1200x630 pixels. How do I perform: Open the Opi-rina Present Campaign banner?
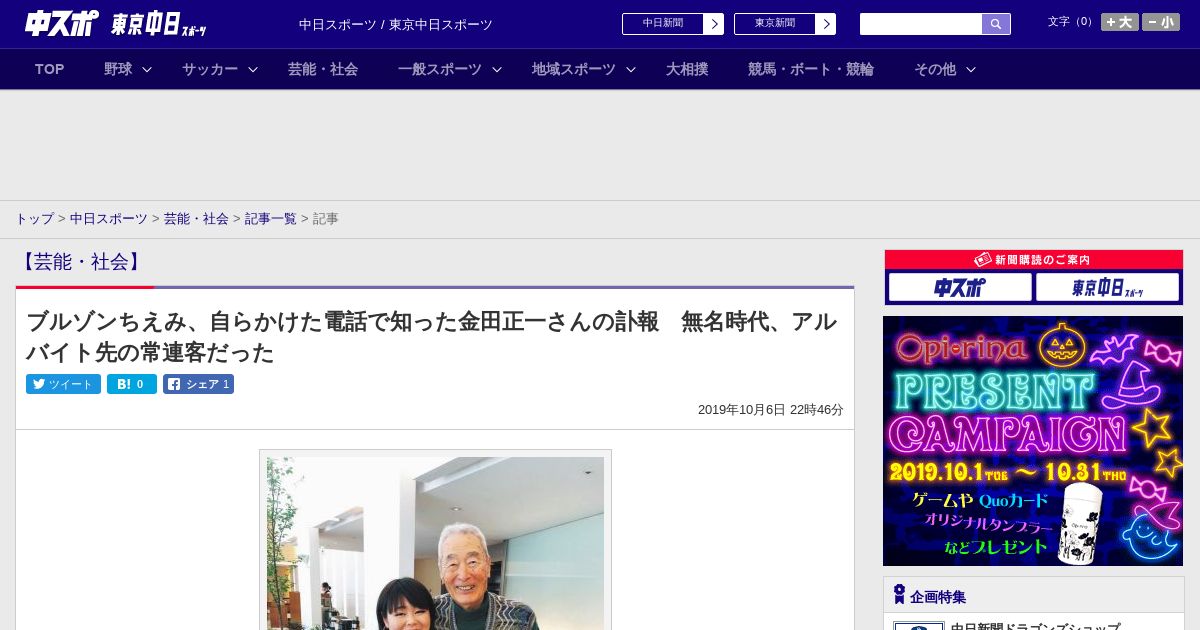[1032, 441]
